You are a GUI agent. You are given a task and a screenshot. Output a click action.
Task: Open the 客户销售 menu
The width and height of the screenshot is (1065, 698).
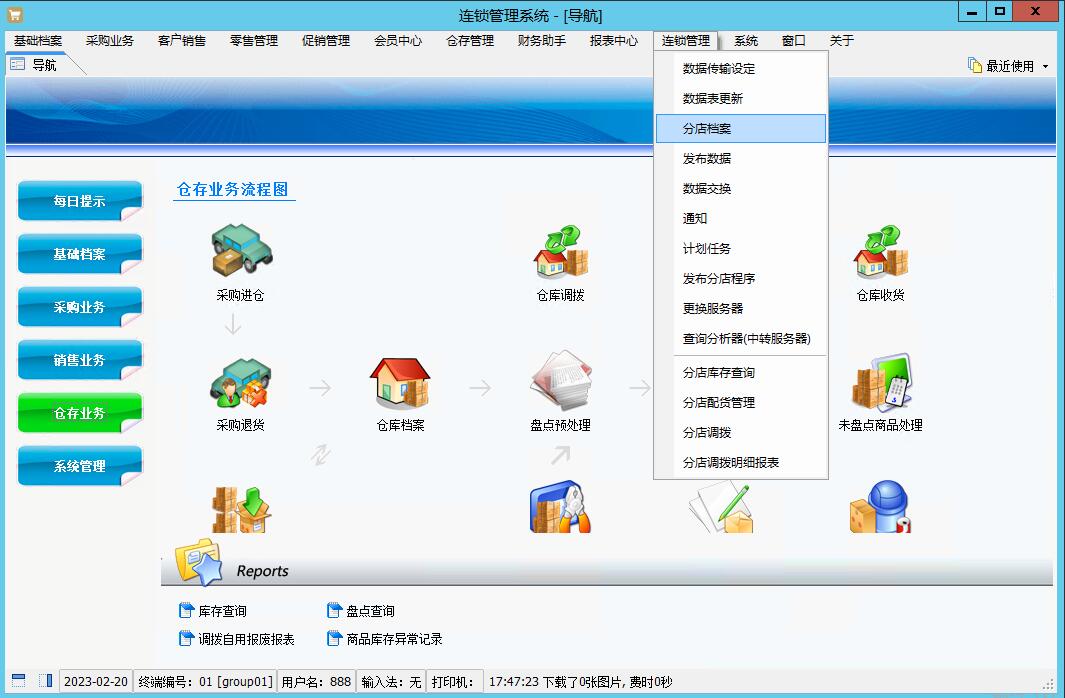coord(182,41)
